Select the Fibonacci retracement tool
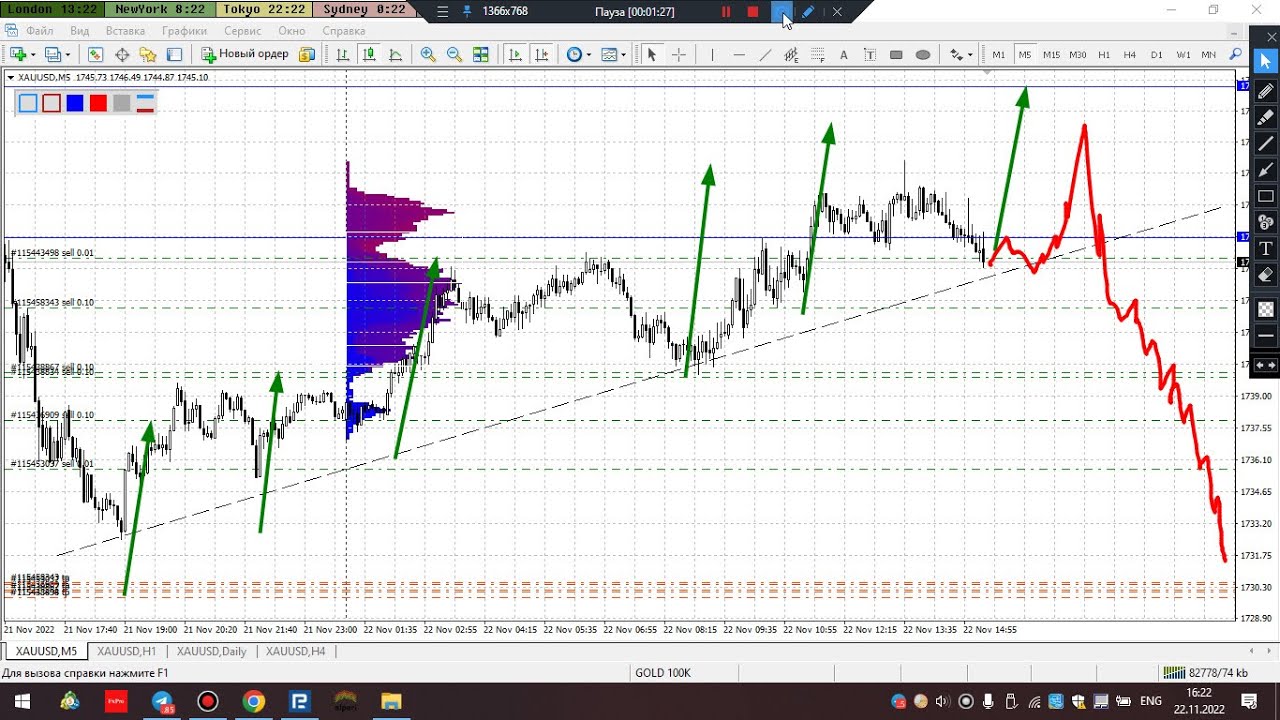This screenshot has width=1280, height=720. click(x=817, y=54)
